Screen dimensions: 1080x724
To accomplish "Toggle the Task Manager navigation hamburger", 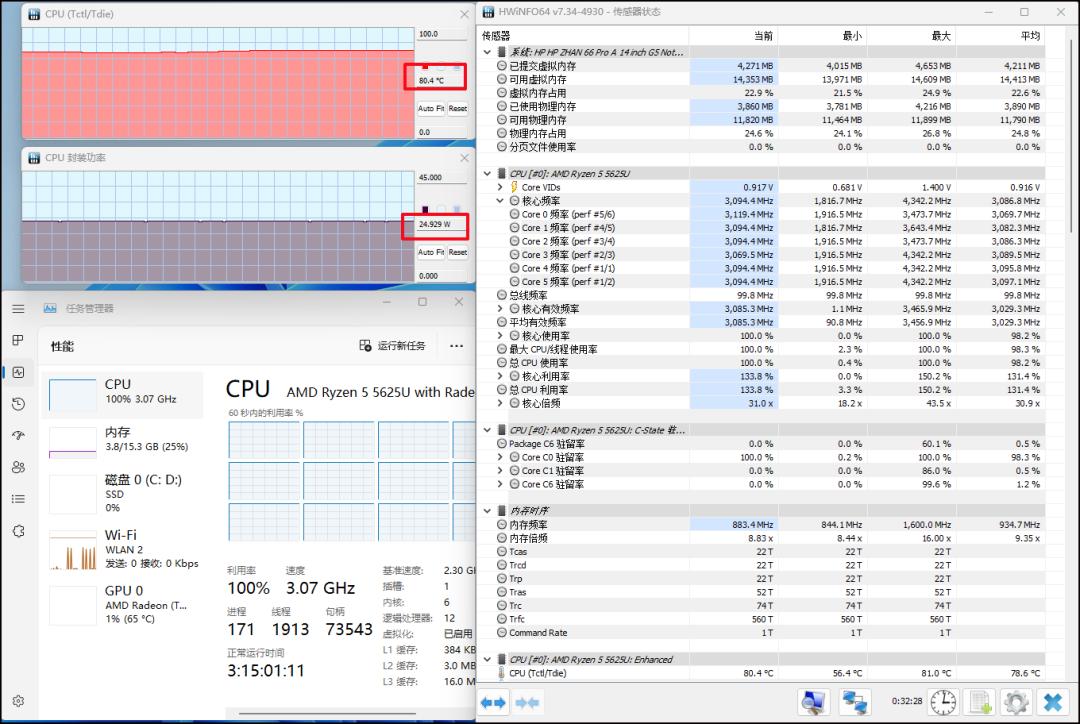I will pyautogui.click(x=18, y=308).
